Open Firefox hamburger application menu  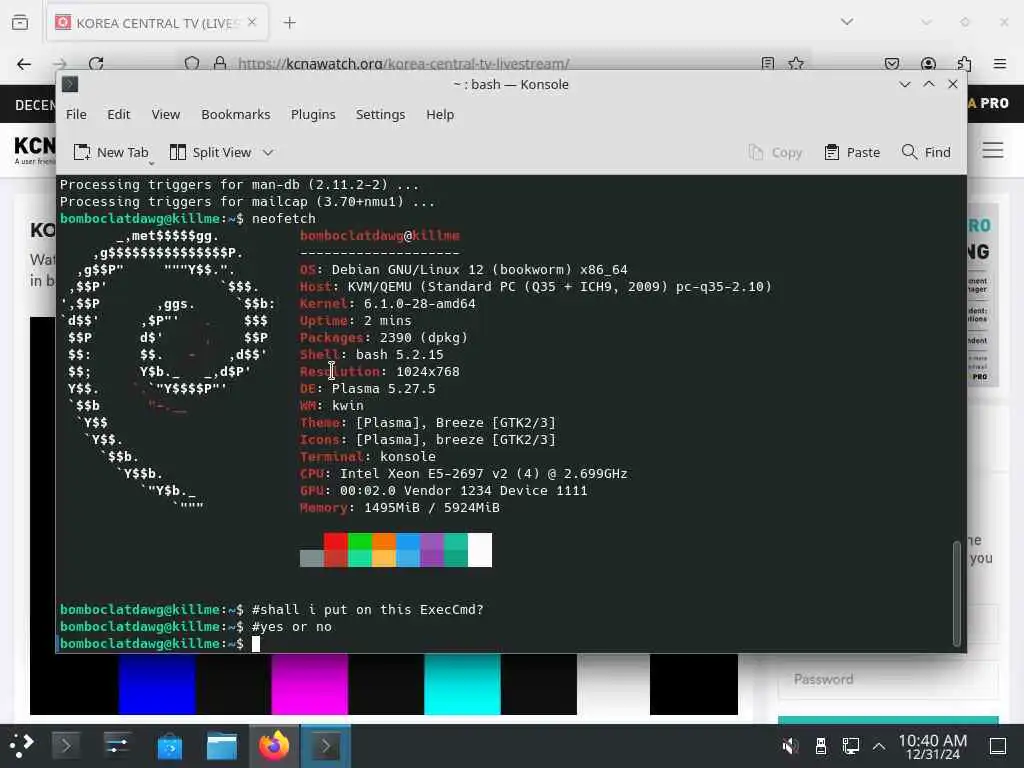tap(1000, 64)
